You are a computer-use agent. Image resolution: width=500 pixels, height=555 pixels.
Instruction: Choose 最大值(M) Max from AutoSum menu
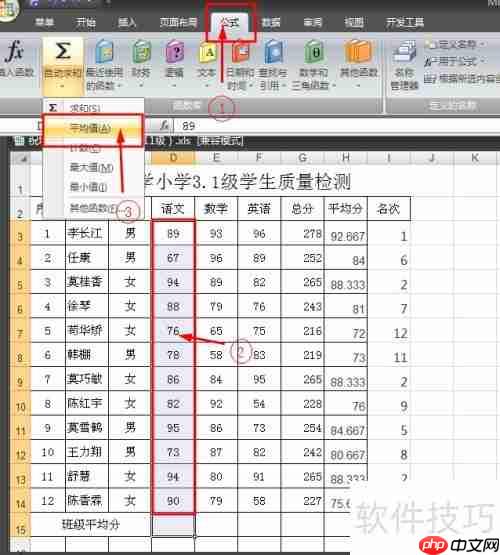[x=93, y=168]
